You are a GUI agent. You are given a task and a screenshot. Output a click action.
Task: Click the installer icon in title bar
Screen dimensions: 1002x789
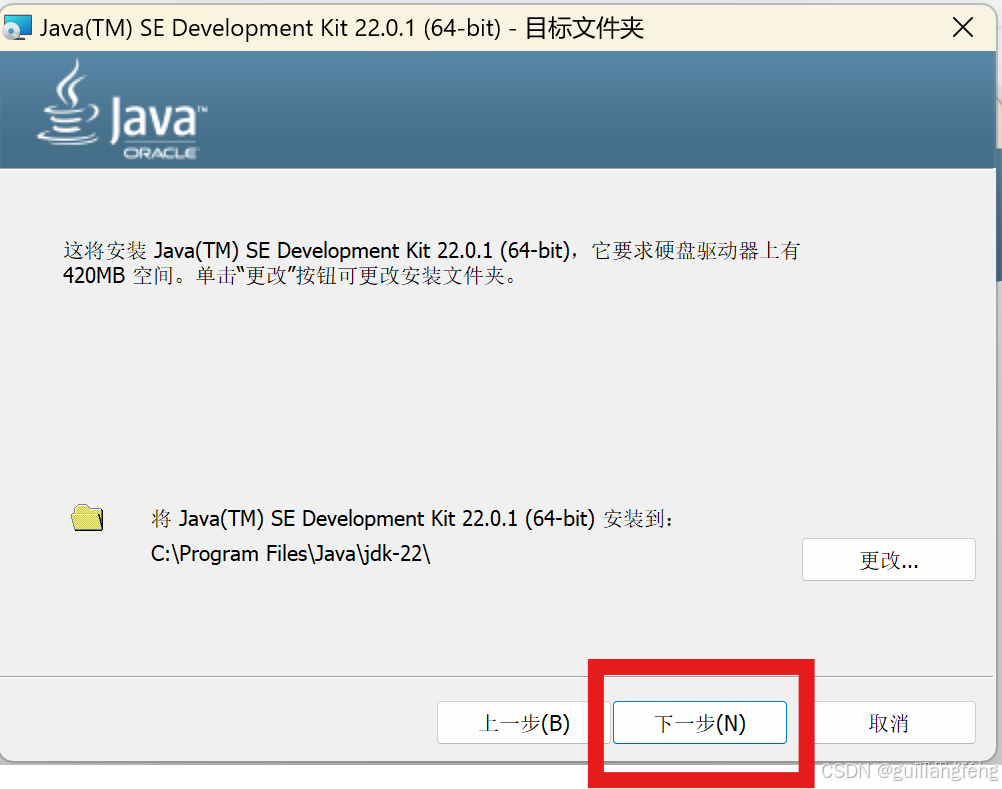pyautogui.click(x=17, y=27)
